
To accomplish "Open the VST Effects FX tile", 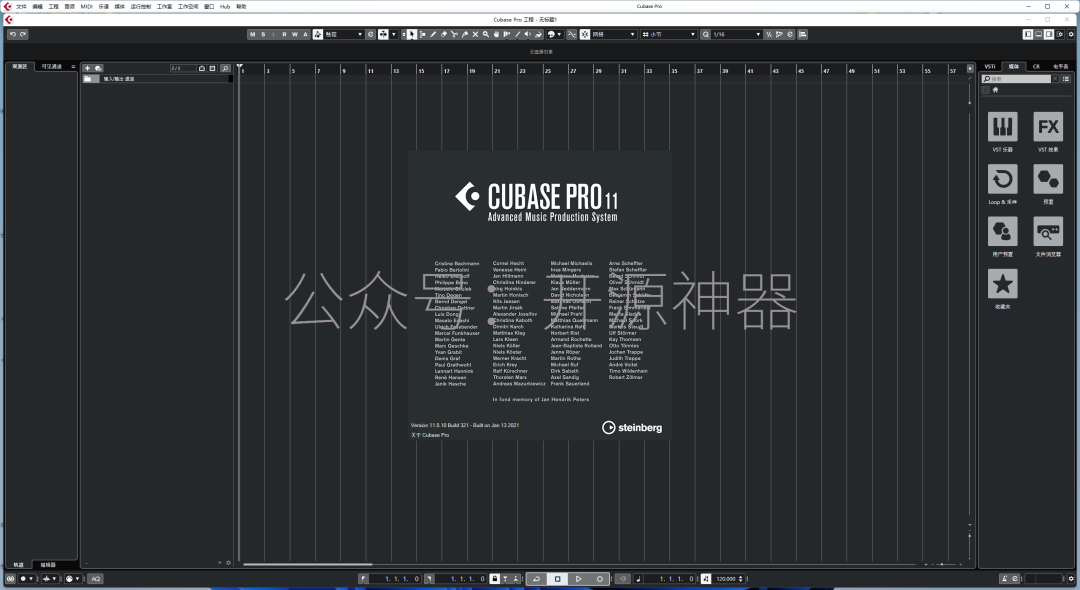I will pos(1048,127).
